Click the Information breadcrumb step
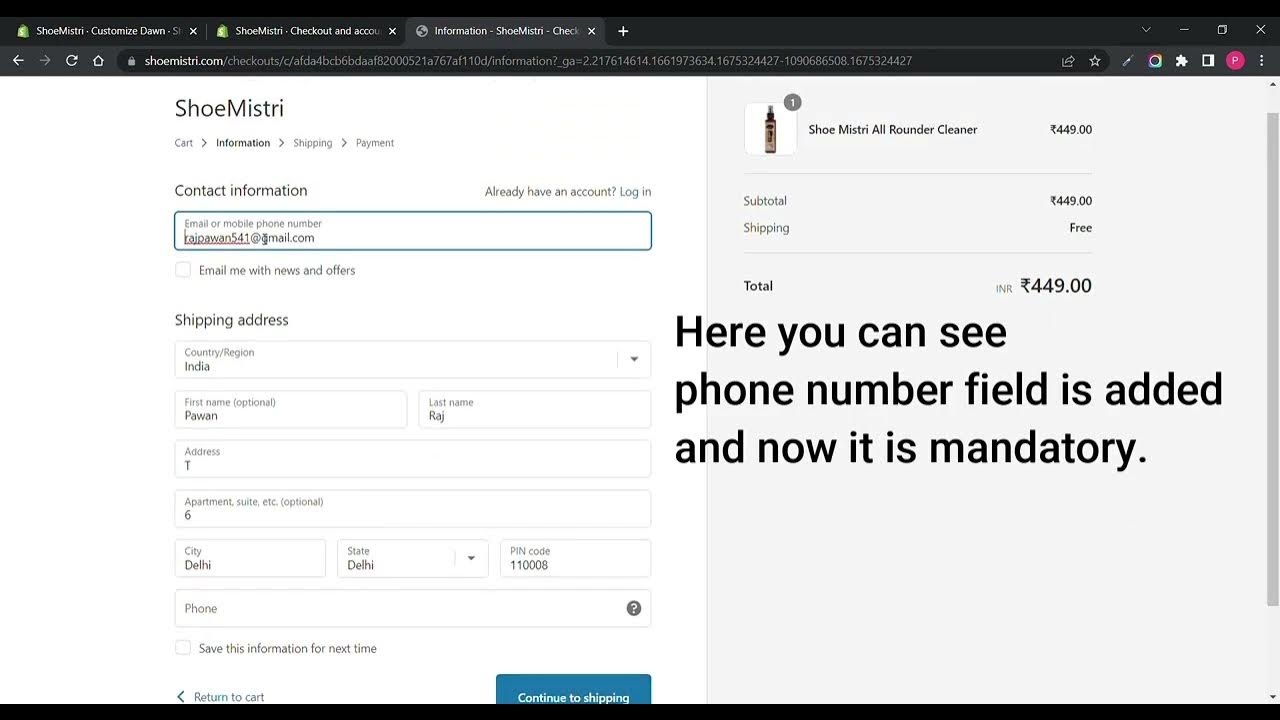The image size is (1280, 720). (x=243, y=143)
